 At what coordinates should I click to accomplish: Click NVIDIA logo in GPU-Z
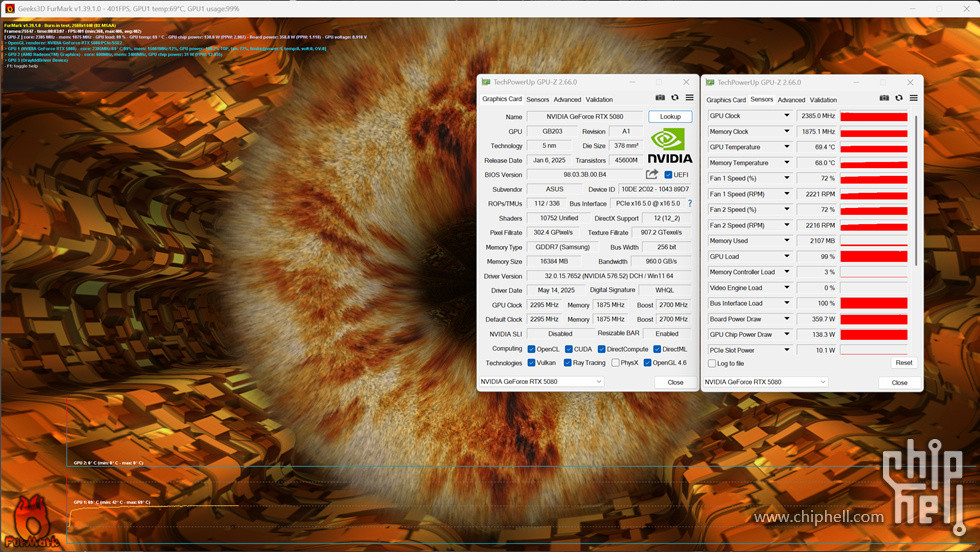tap(670, 146)
